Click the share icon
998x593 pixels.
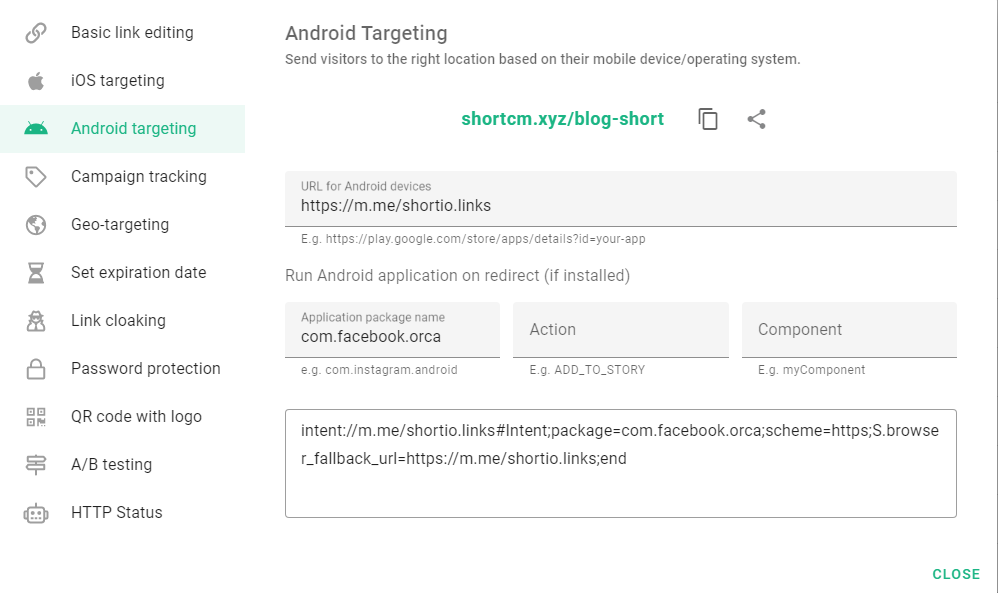[756, 118]
